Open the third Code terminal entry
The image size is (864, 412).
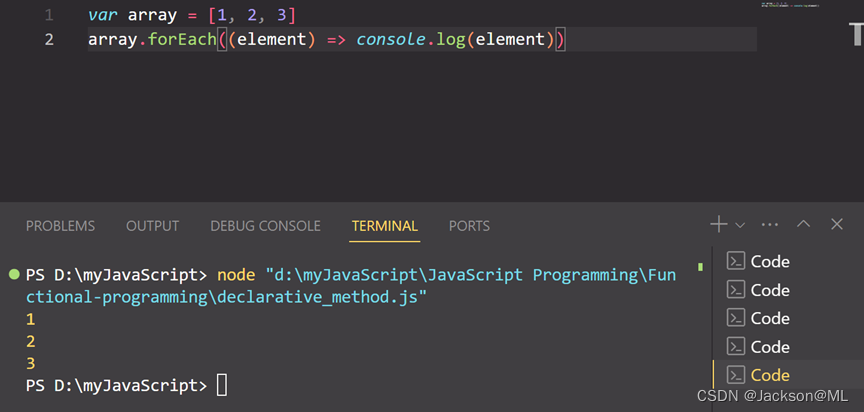point(769,318)
